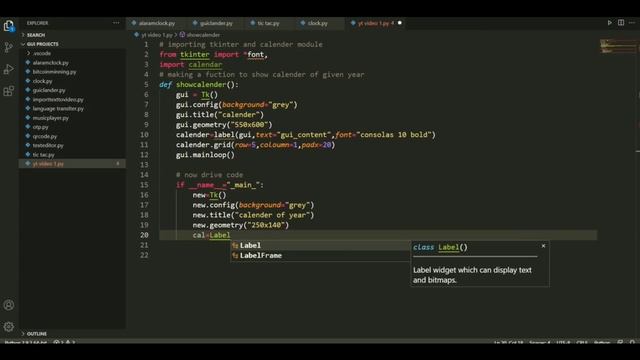Open language transliter.py in the explorer
The image size is (640, 360).
(58, 109)
